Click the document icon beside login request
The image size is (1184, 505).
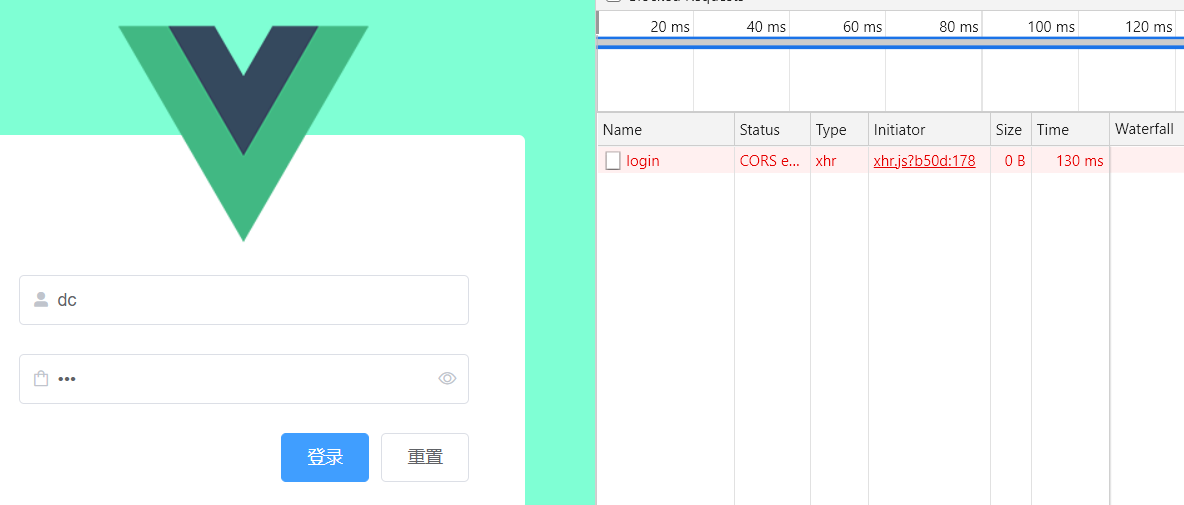pyautogui.click(x=613, y=160)
